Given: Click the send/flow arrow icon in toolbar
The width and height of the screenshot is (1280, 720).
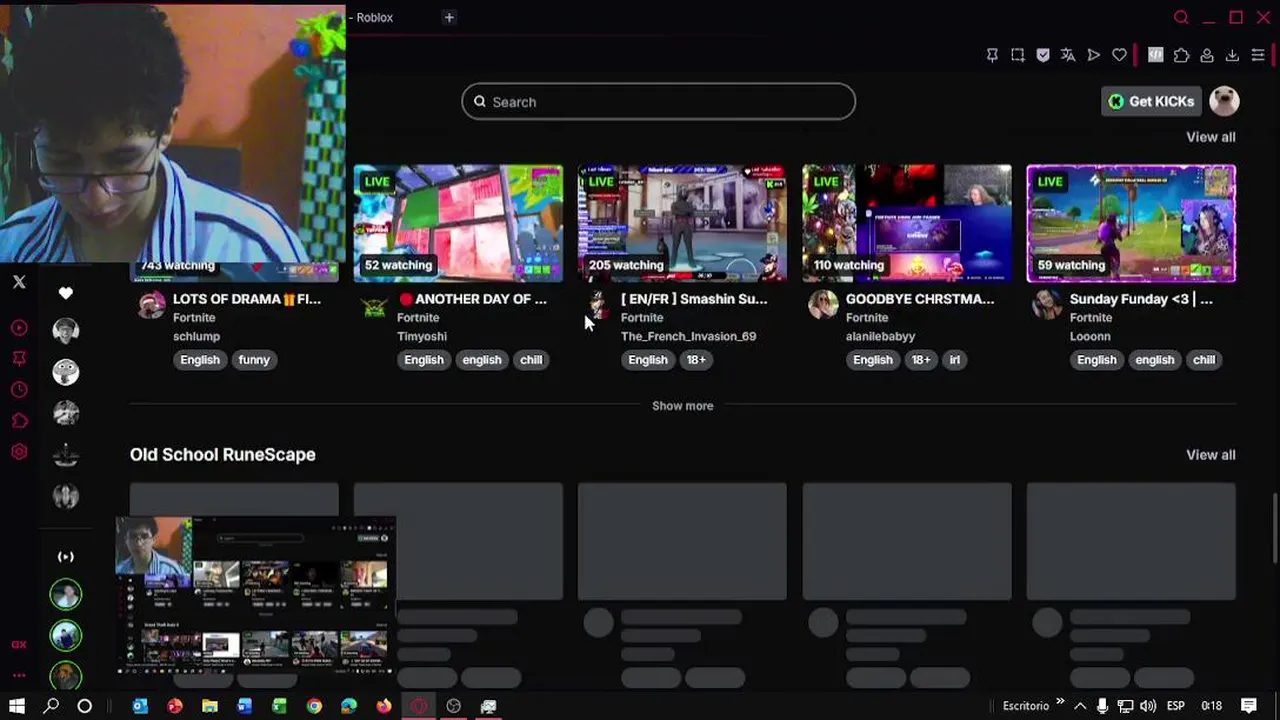Looking at the screenshot, I should point(1094,56).
